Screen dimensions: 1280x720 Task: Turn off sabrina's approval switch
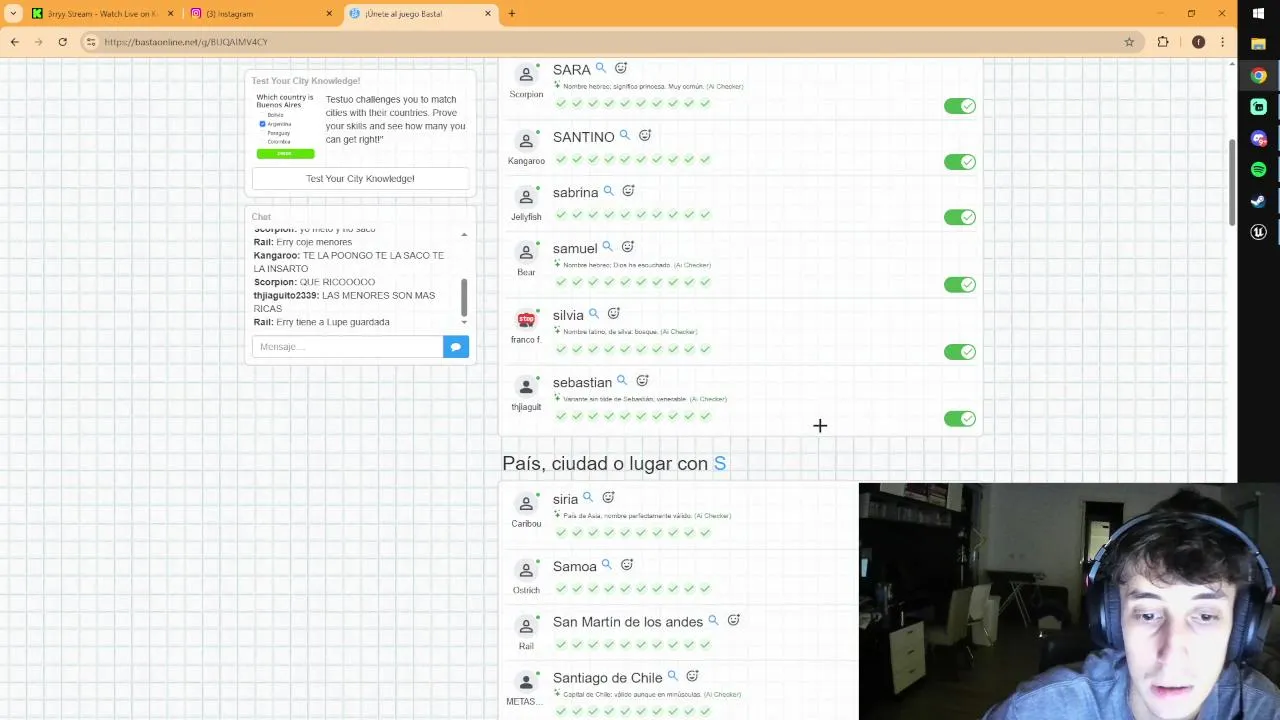coord(960,217)
